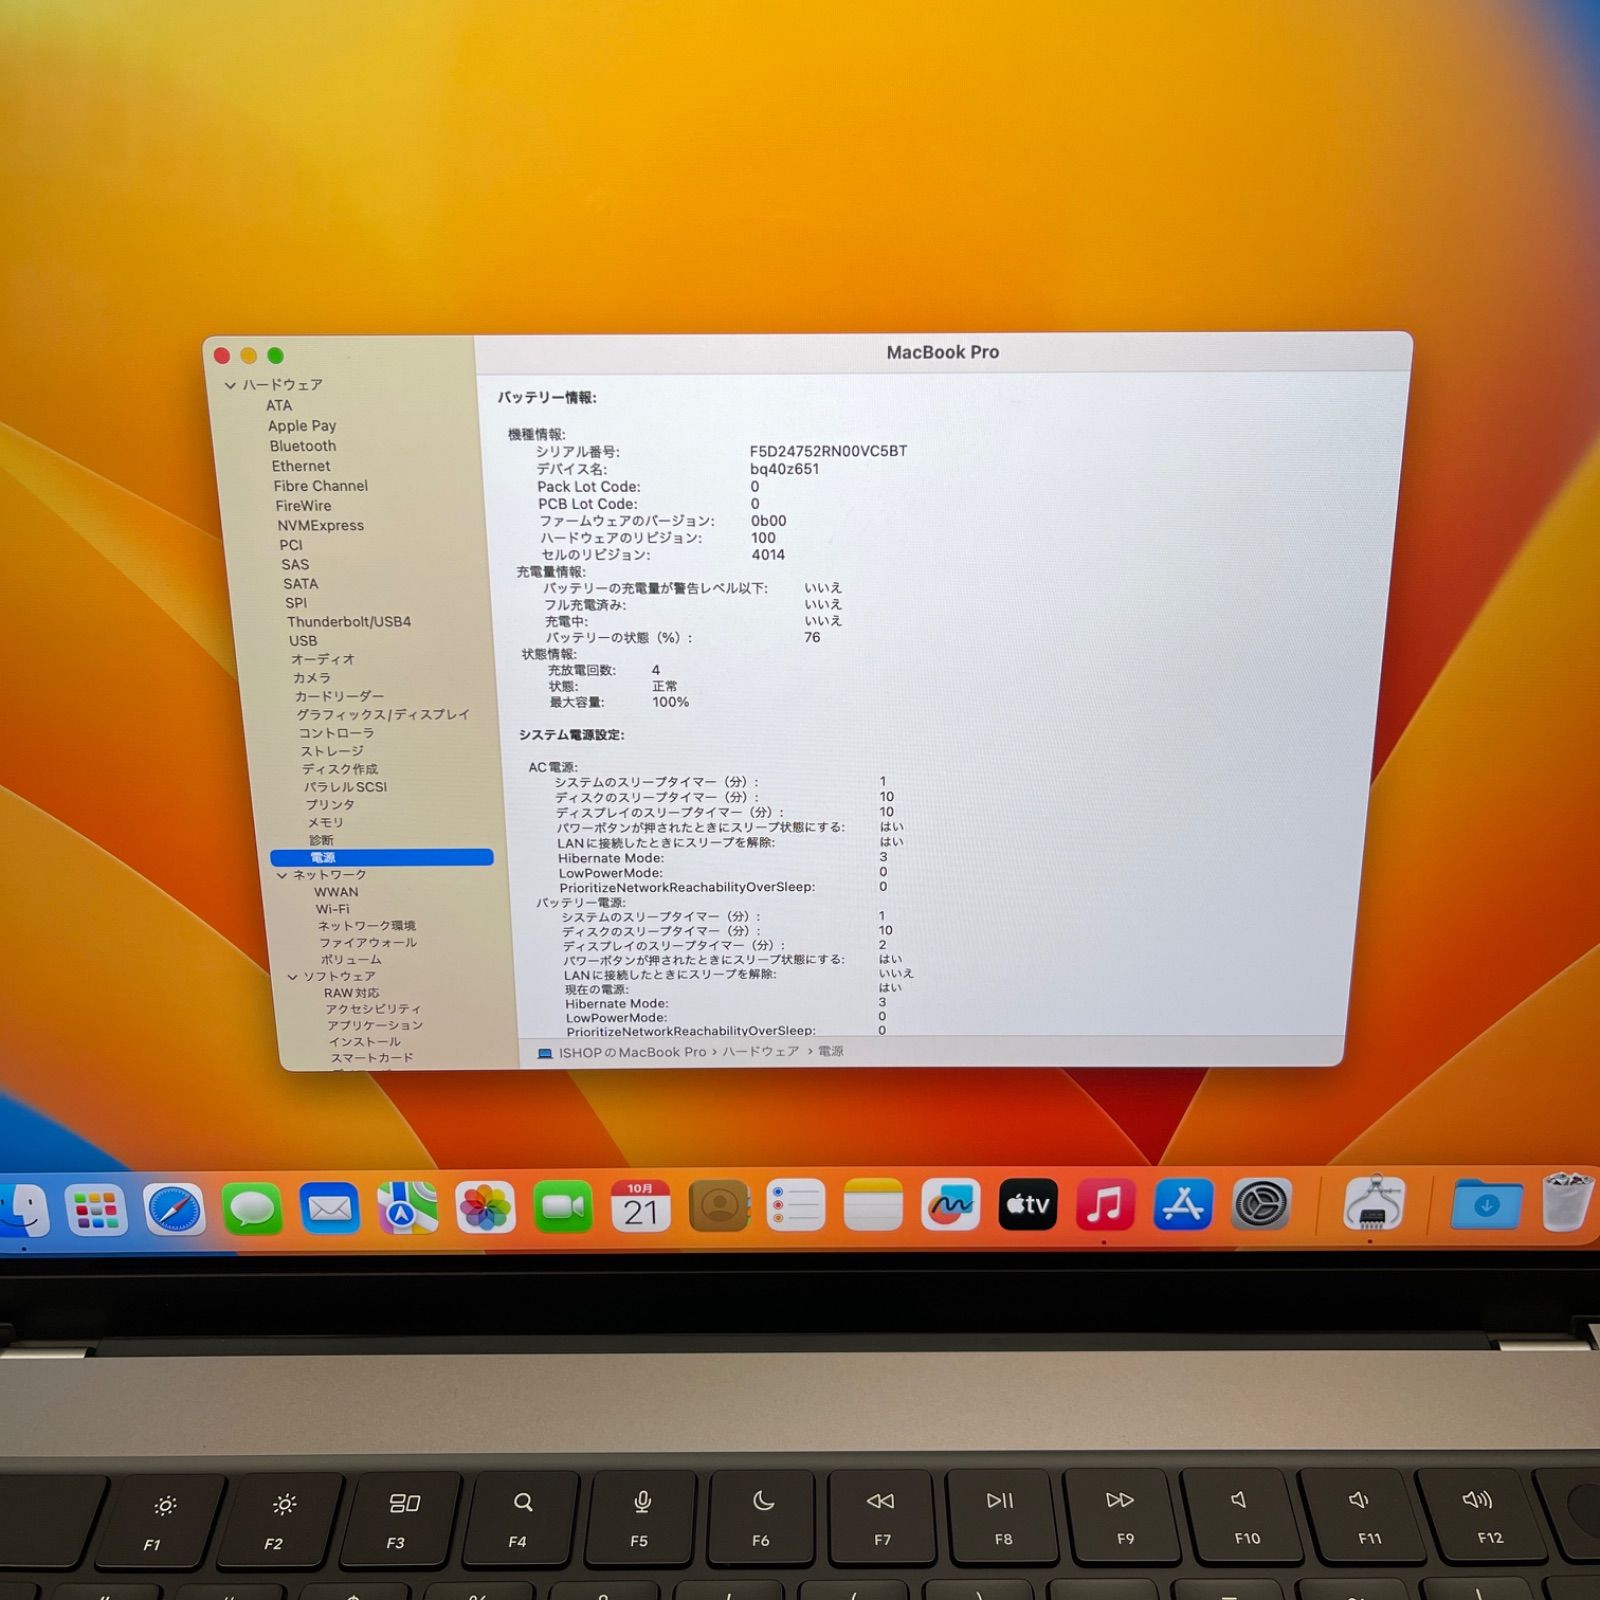The height and width of the screenshot is (1600, 1600).
Task: Click ISHOPのMacBook Pro in path bar
Action: [632, 1053]
